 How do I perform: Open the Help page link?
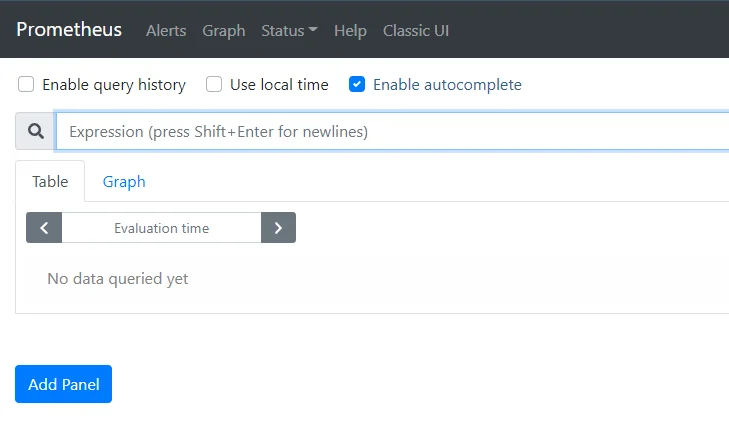click(x=350, y=31)
